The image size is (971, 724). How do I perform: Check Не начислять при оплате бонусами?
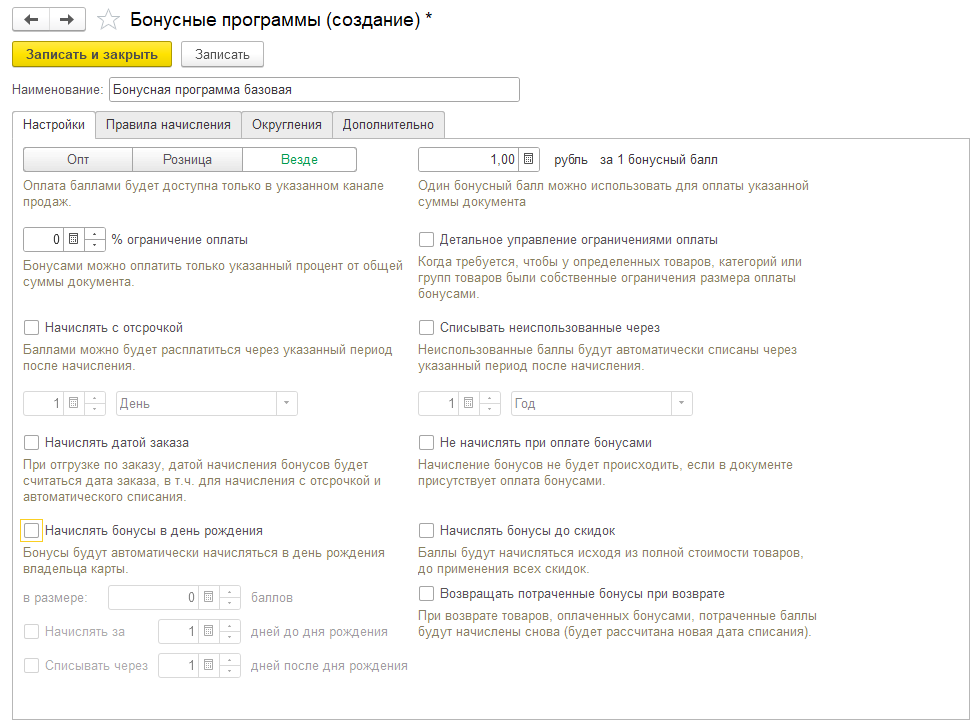pos(426,442)
